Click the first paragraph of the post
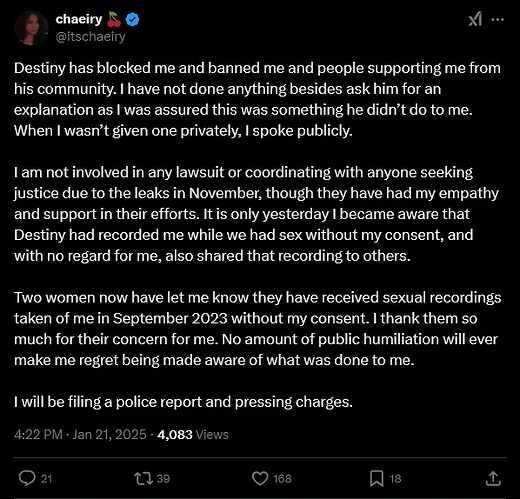Image resolution: width=520 pixels, height=499 pixels. [257, 99]
